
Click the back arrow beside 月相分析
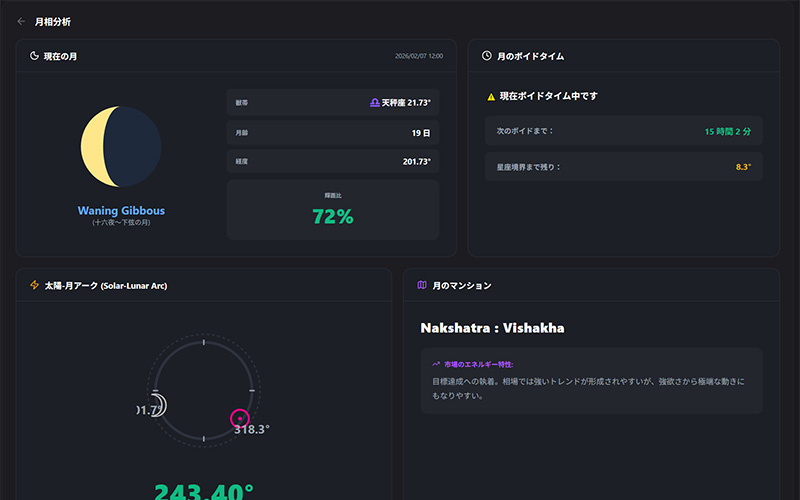coord(21,21)
